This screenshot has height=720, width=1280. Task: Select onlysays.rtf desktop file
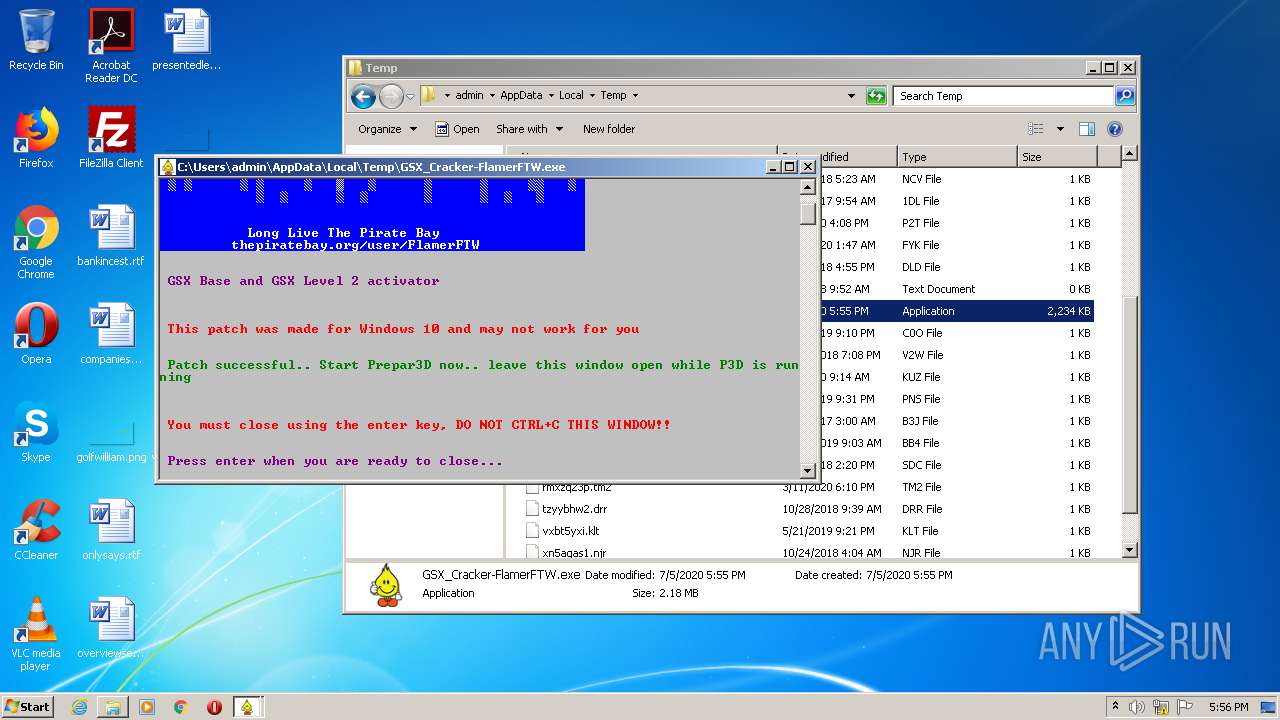[x=111, y=531]
